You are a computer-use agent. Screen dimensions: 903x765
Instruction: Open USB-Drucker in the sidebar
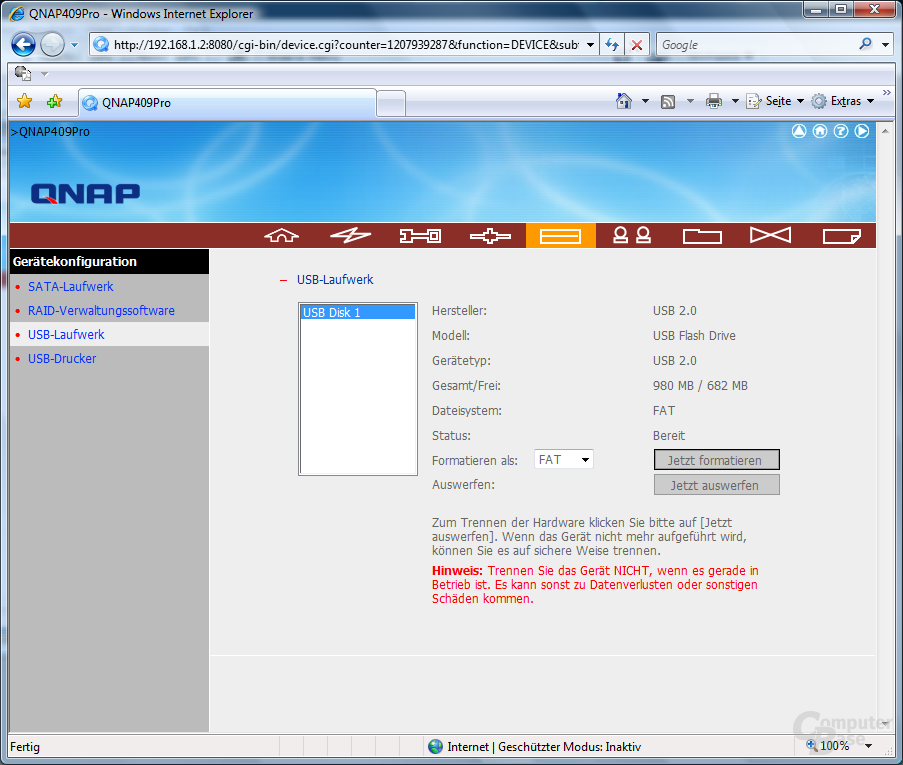tap(62, 359)
